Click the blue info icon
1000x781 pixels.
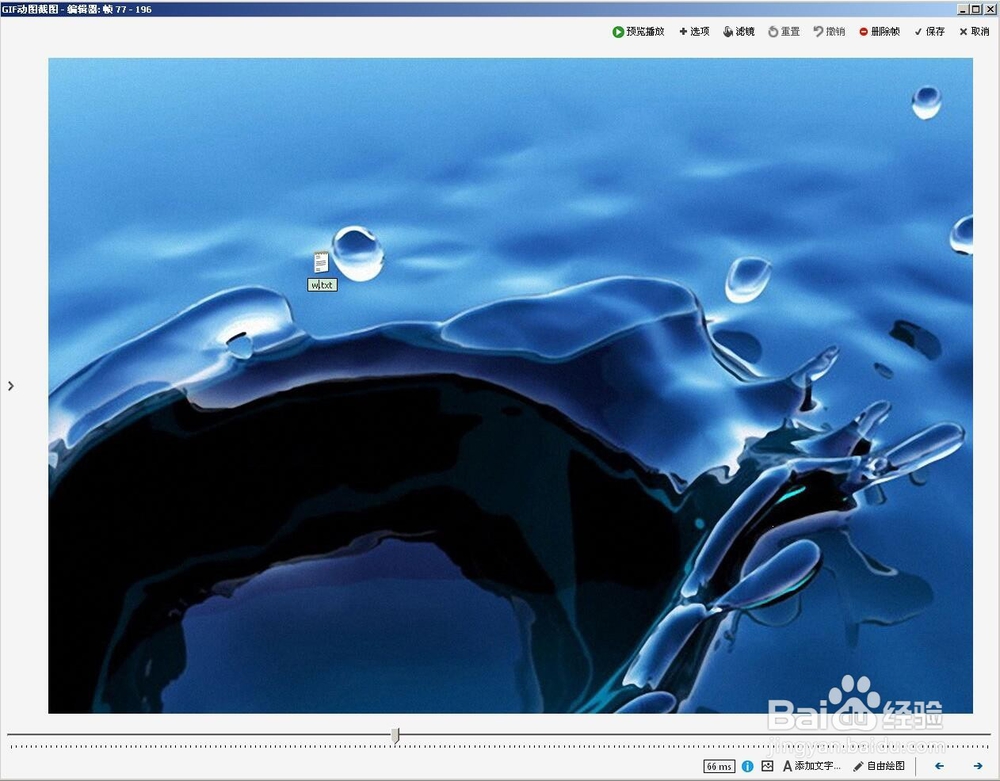[747, 766]
